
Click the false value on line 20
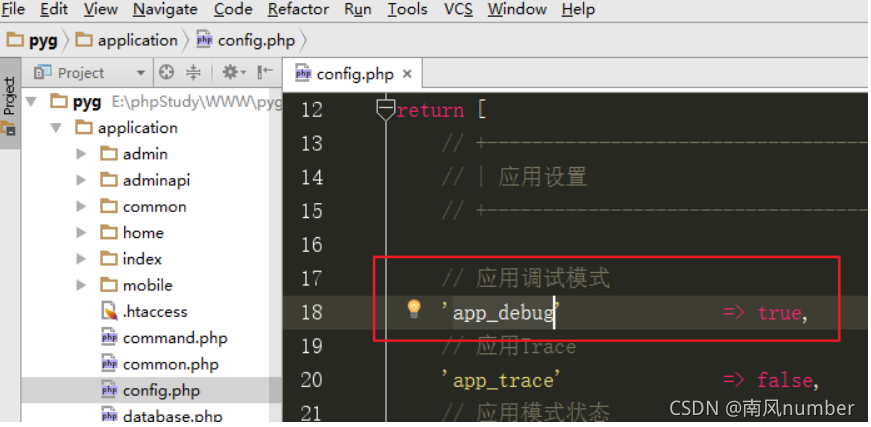pos(784,380)
